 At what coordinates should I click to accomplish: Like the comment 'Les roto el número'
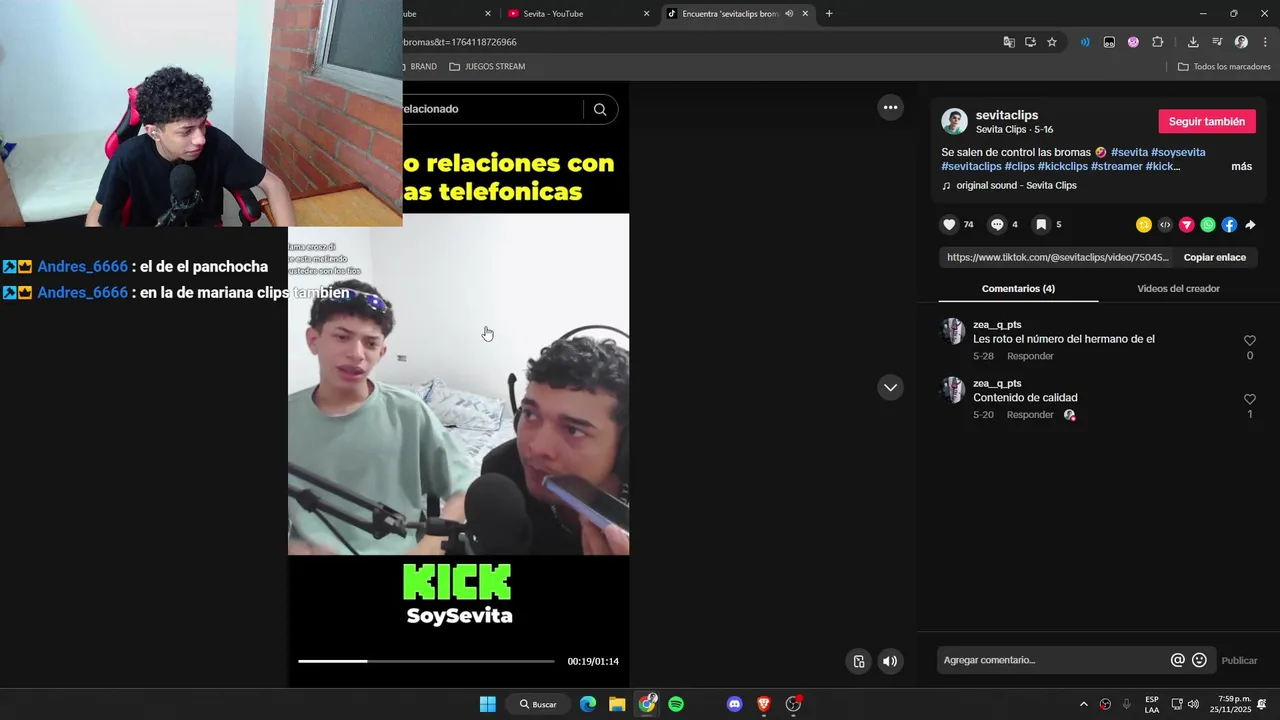tap(1249, 341)
